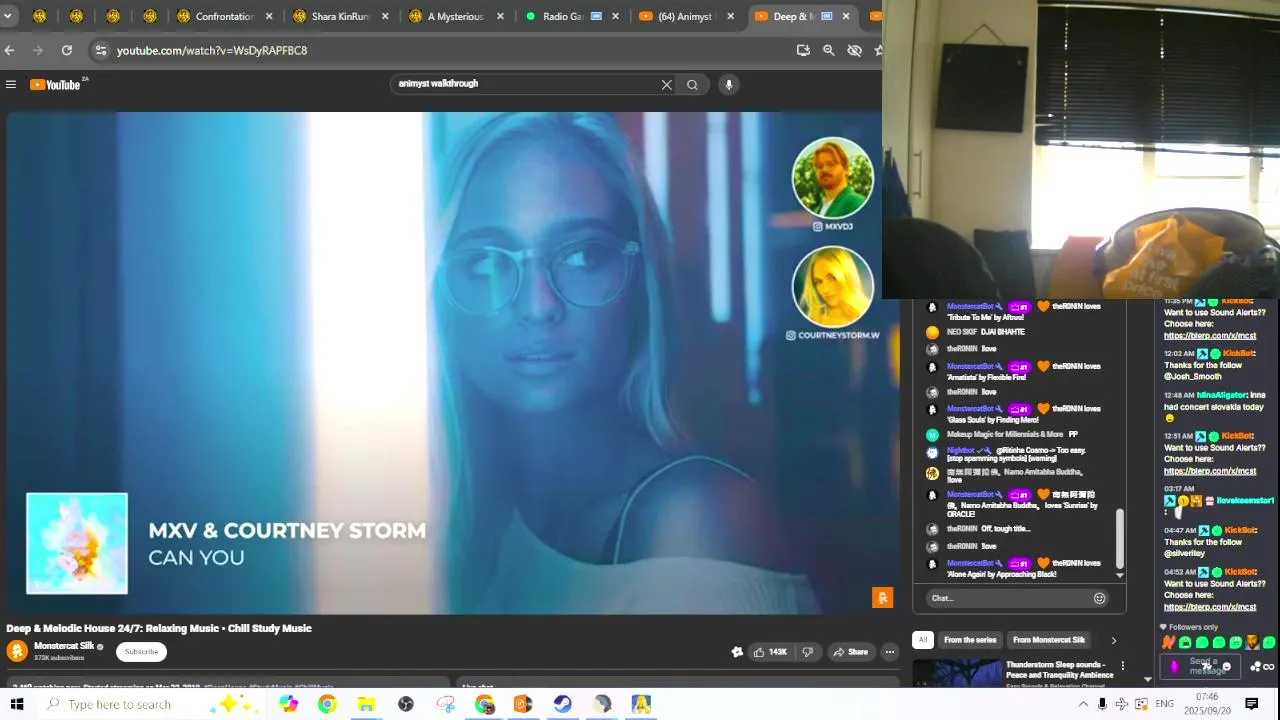Viewport: 1280px width, 720px height.
Task: Start voice search with microphone
Action: pyautogui.click(x=729, y=85)
